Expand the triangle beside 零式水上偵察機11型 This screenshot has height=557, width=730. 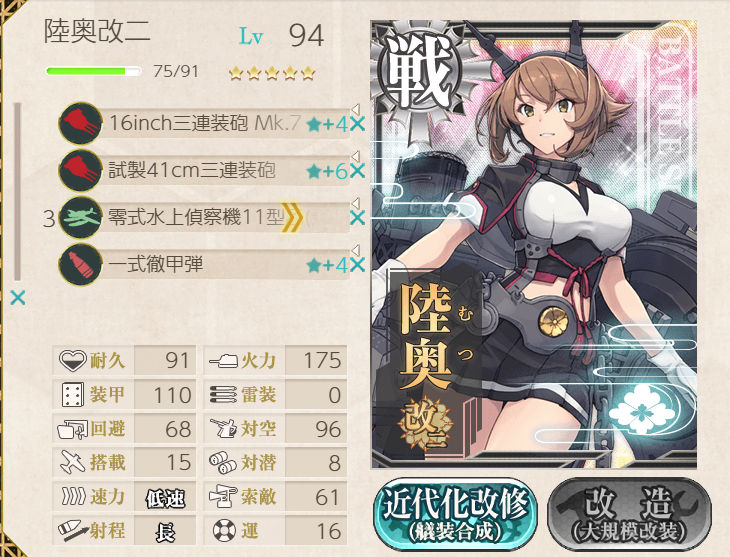355,203
